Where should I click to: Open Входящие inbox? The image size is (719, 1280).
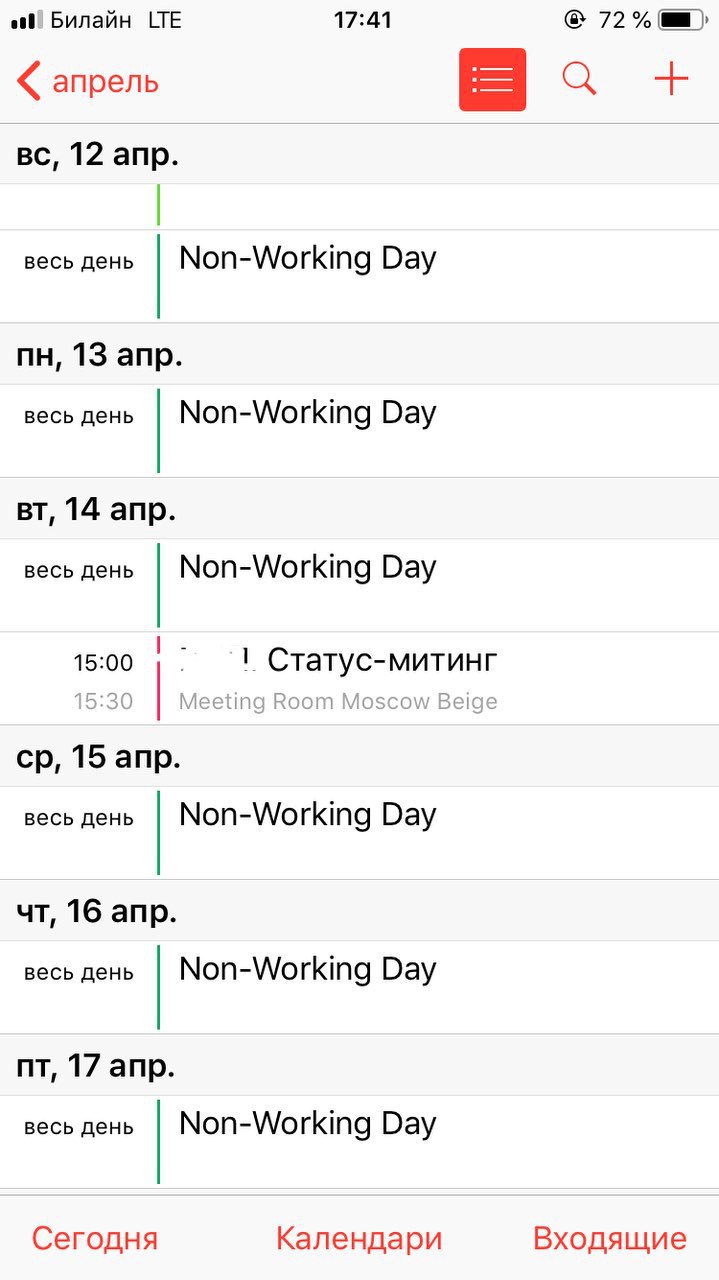click(610, 1238)
